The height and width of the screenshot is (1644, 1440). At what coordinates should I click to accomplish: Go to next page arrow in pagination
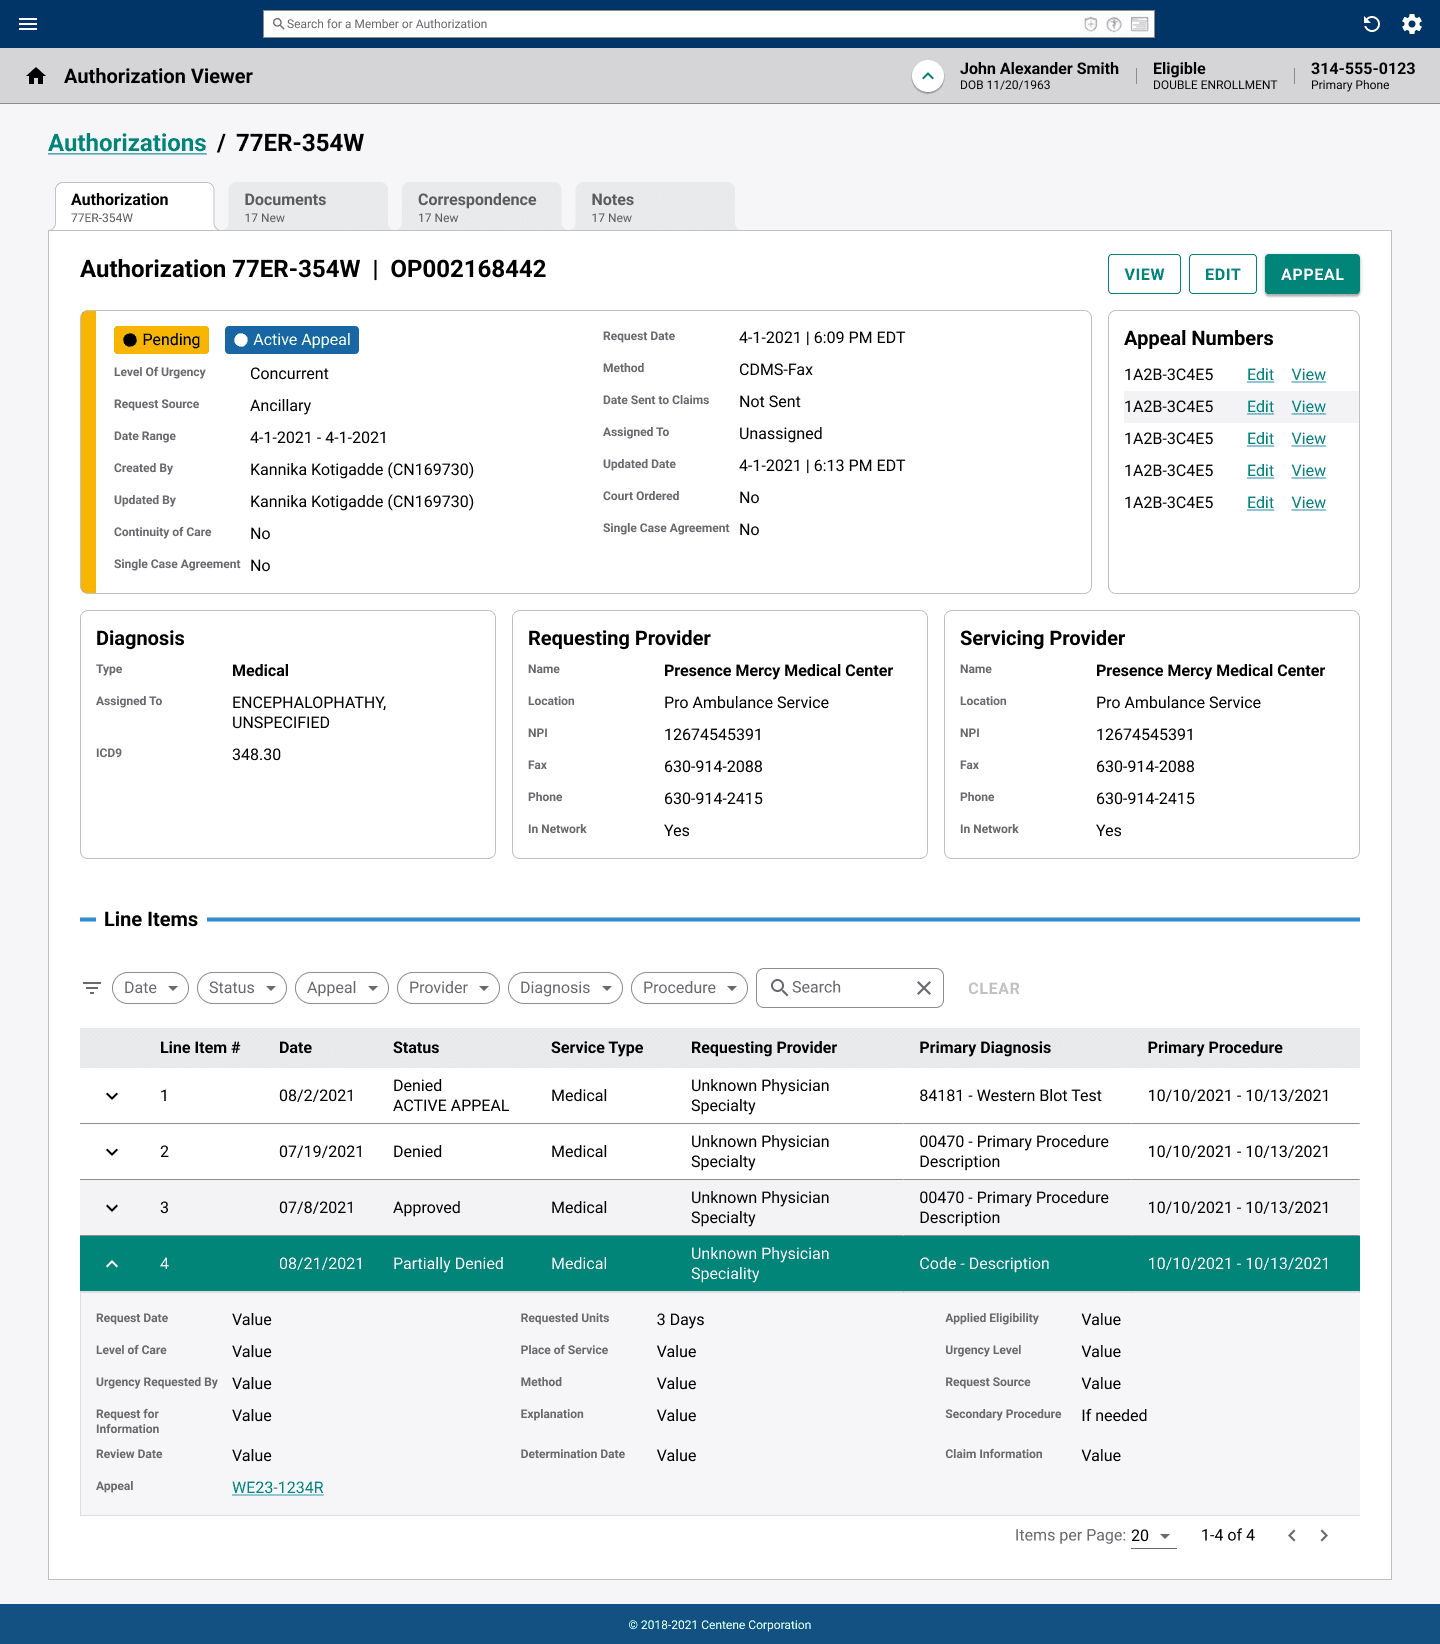1324,1535
